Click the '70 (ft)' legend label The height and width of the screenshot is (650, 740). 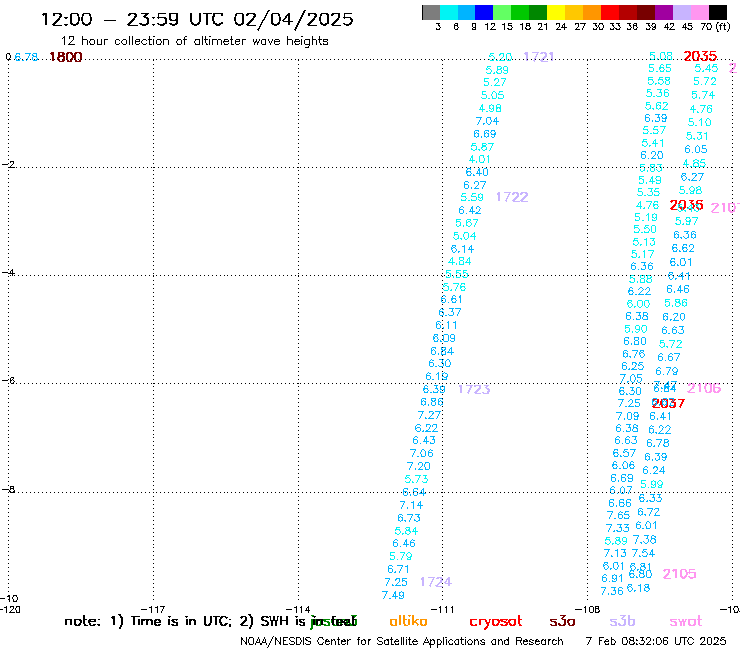tap(715, 27)
